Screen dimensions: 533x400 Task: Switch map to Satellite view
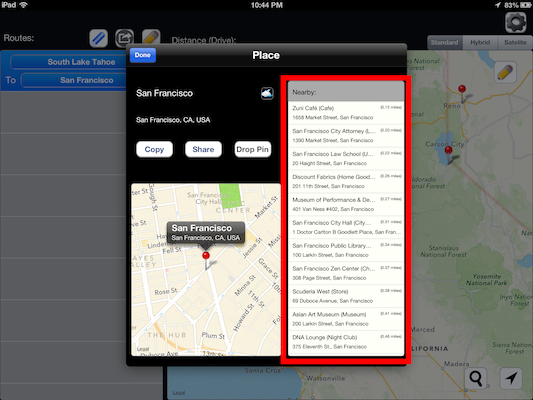point(515,42)
